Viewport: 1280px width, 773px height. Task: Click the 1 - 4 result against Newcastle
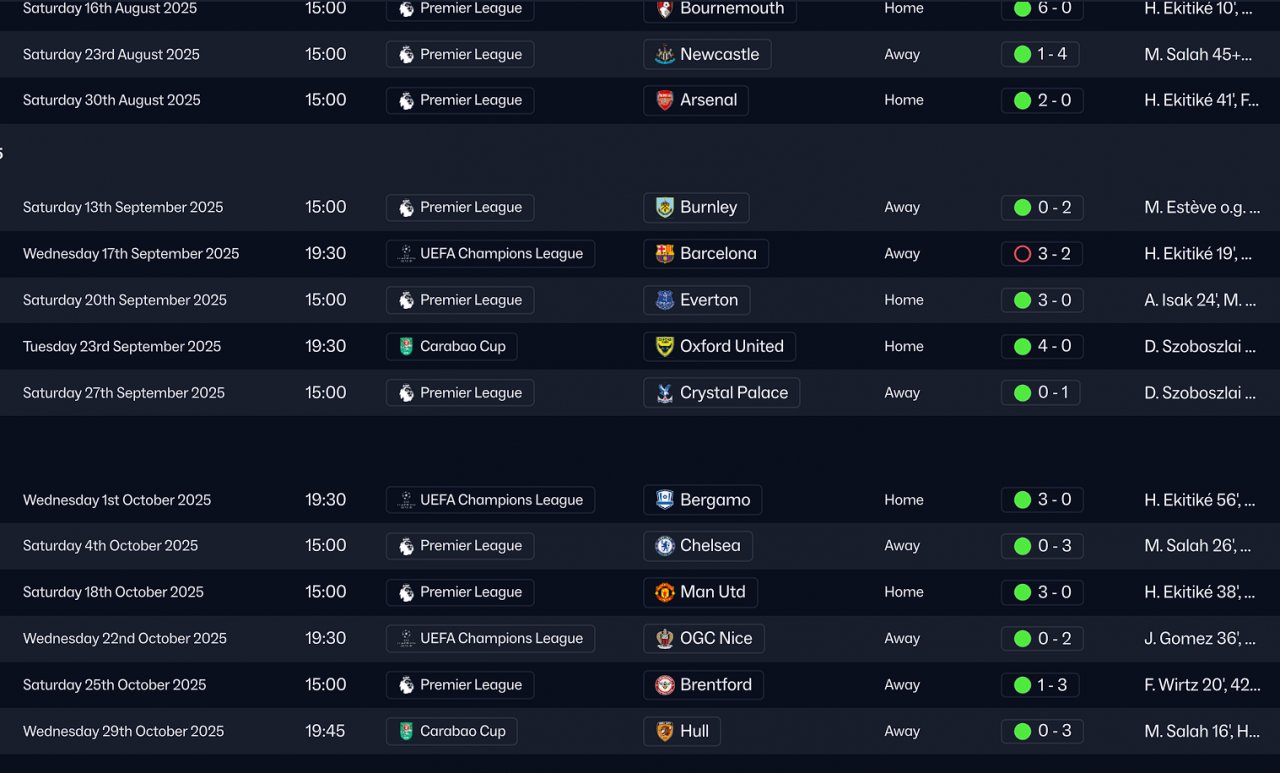(1040, 55)
